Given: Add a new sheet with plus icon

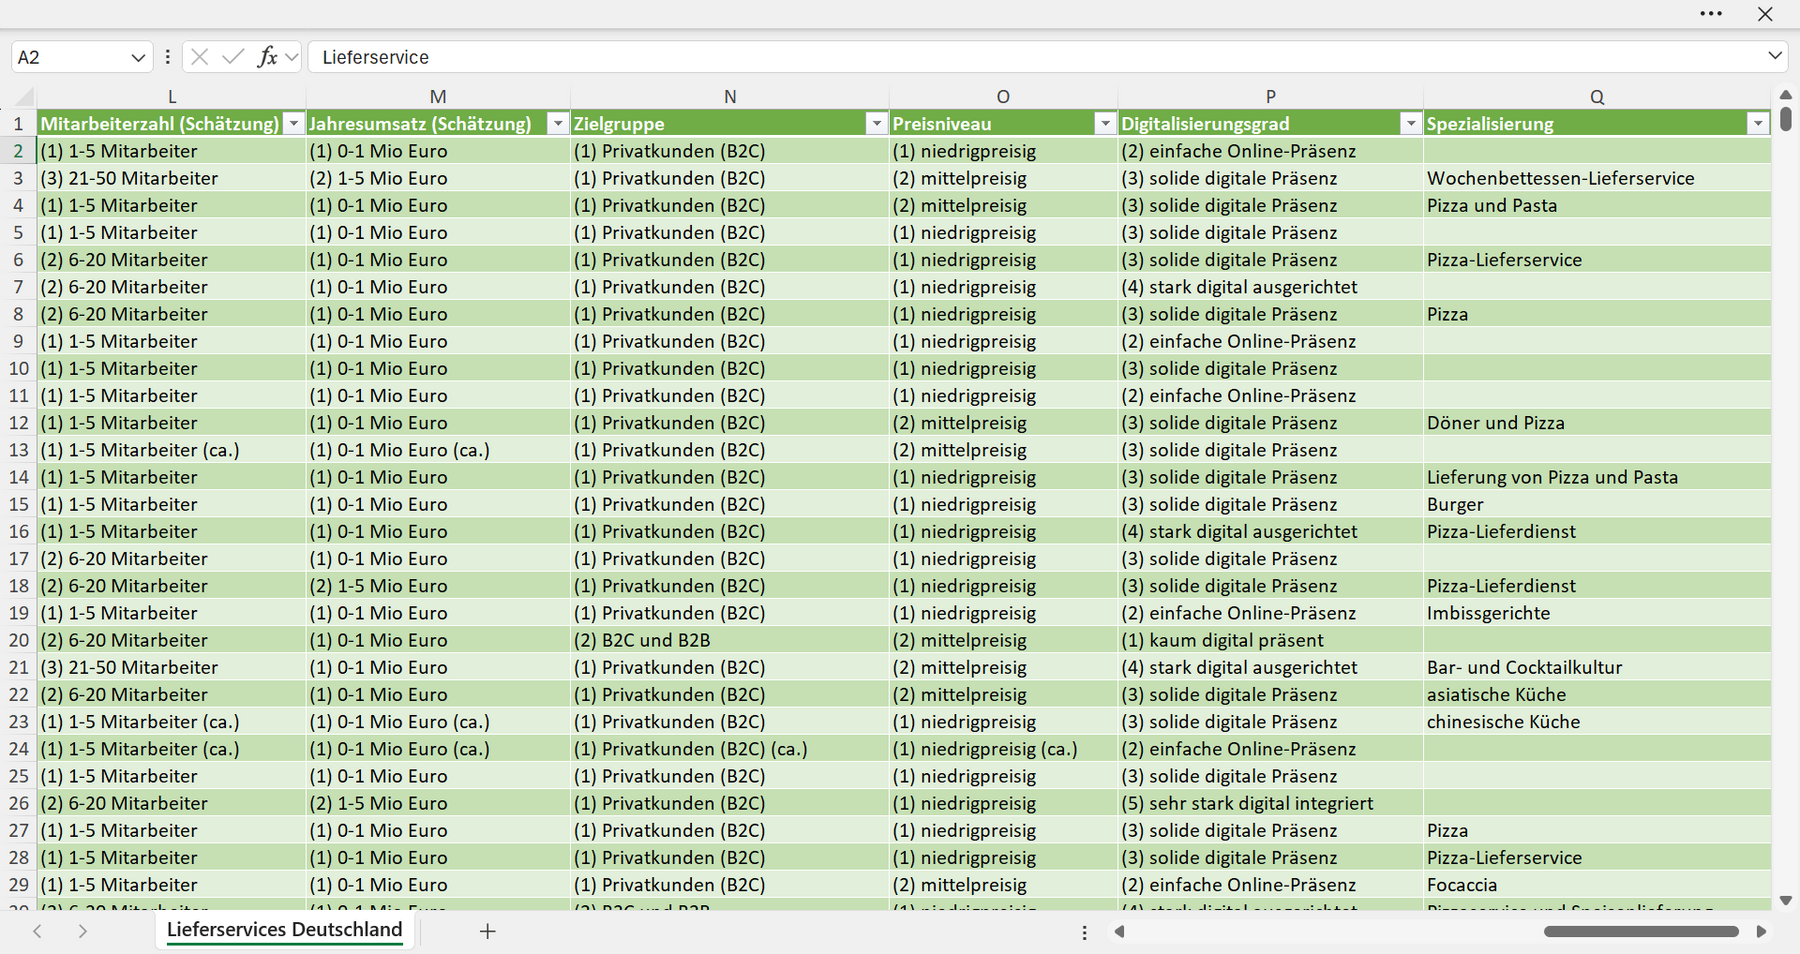Looking at the screenshot, I should click(487, 931).
